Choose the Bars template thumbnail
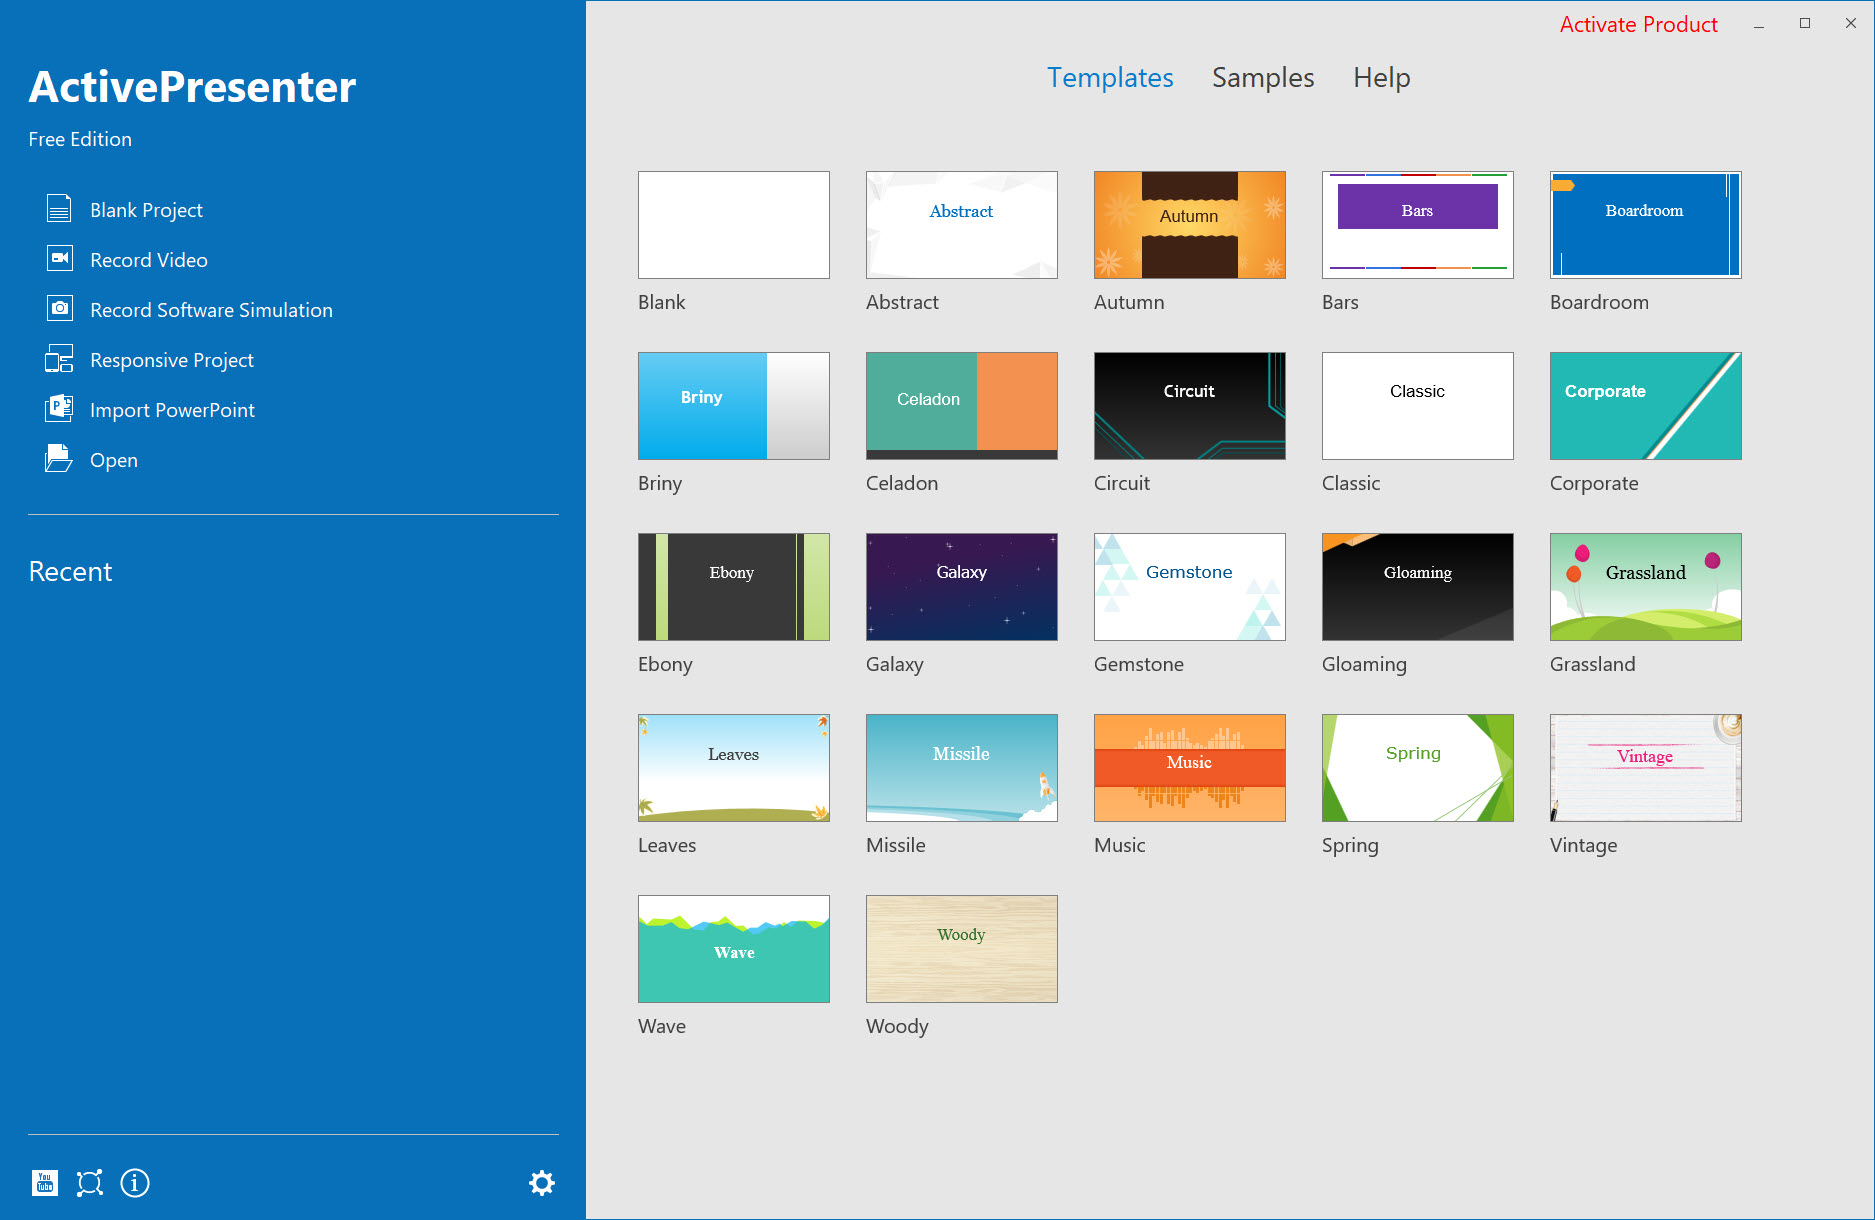Image resolution: width=1875 pixels, height=1220 pixels. (x=1418, y=225)
